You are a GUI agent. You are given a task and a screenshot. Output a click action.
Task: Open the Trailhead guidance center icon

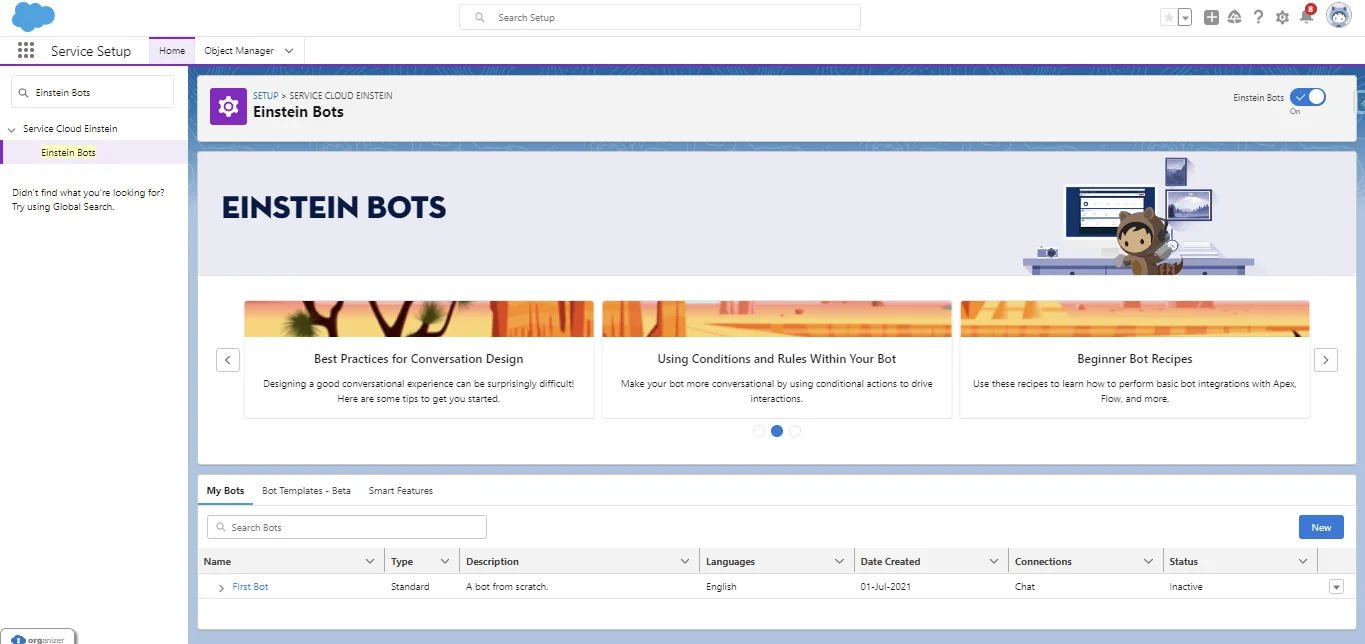point(1234,17)
